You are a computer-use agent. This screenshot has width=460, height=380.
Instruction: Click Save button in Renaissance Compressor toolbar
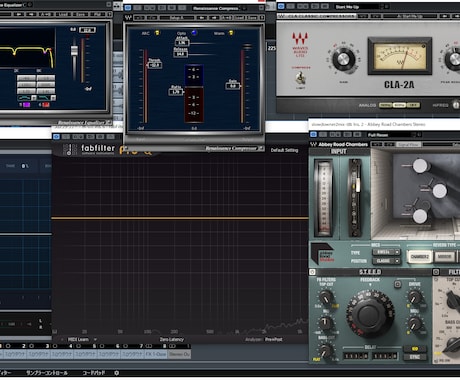pyautogui.click(x=252, y=17)
